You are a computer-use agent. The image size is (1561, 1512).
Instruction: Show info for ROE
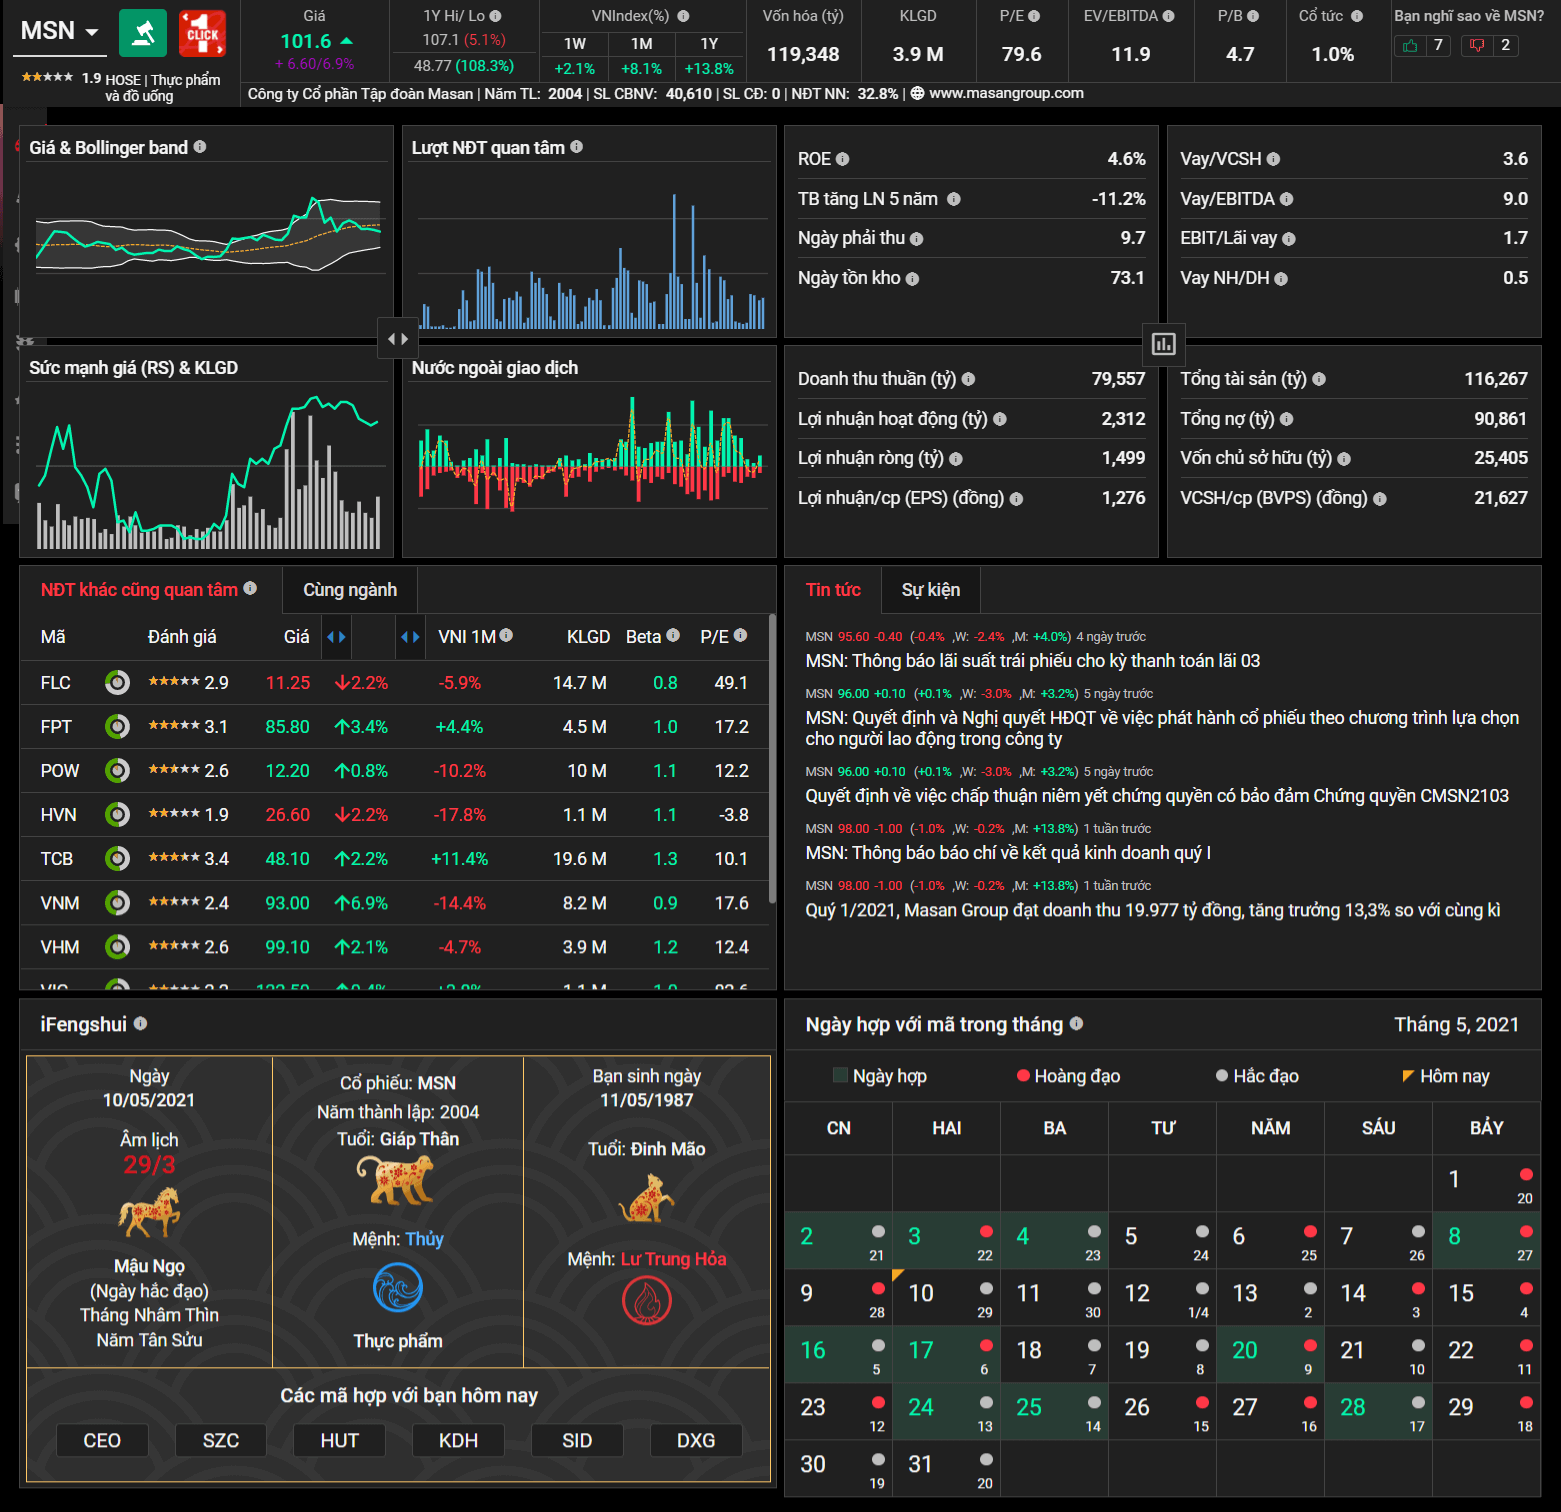pyautogui.click(x=842, y=159)
